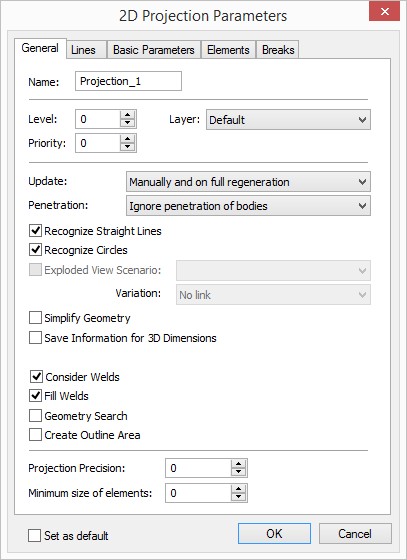Uncheck Recognize Straight Lines
407x560 pixels.
point(35,231)
